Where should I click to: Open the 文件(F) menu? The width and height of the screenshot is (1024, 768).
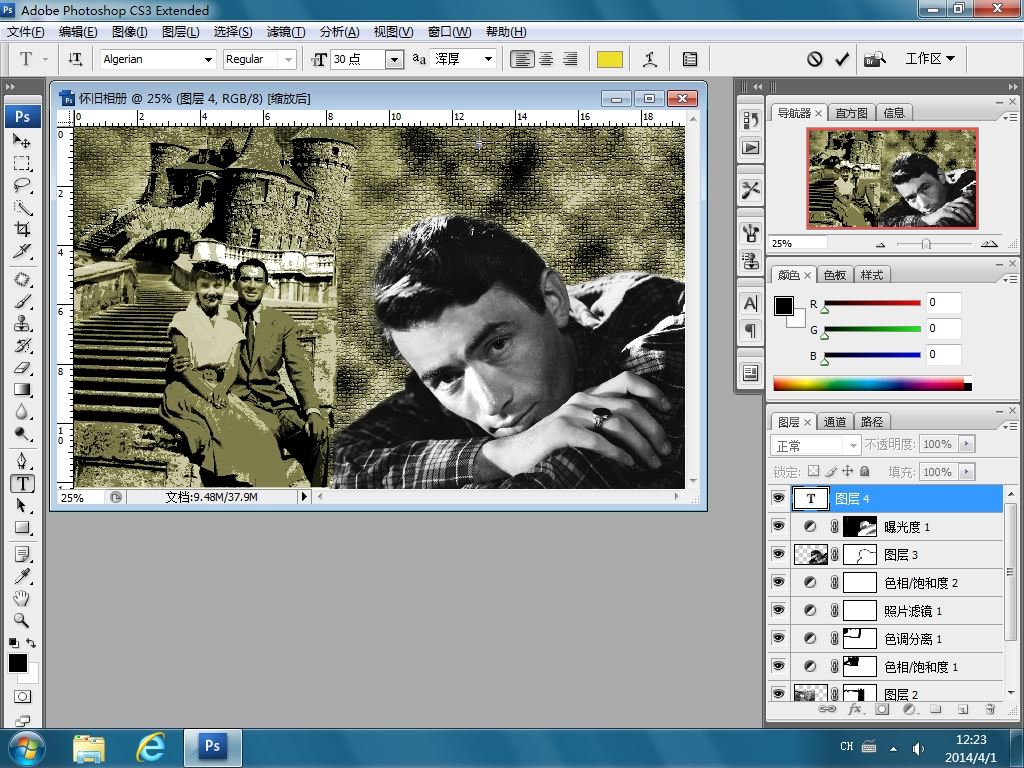point(25,32)
